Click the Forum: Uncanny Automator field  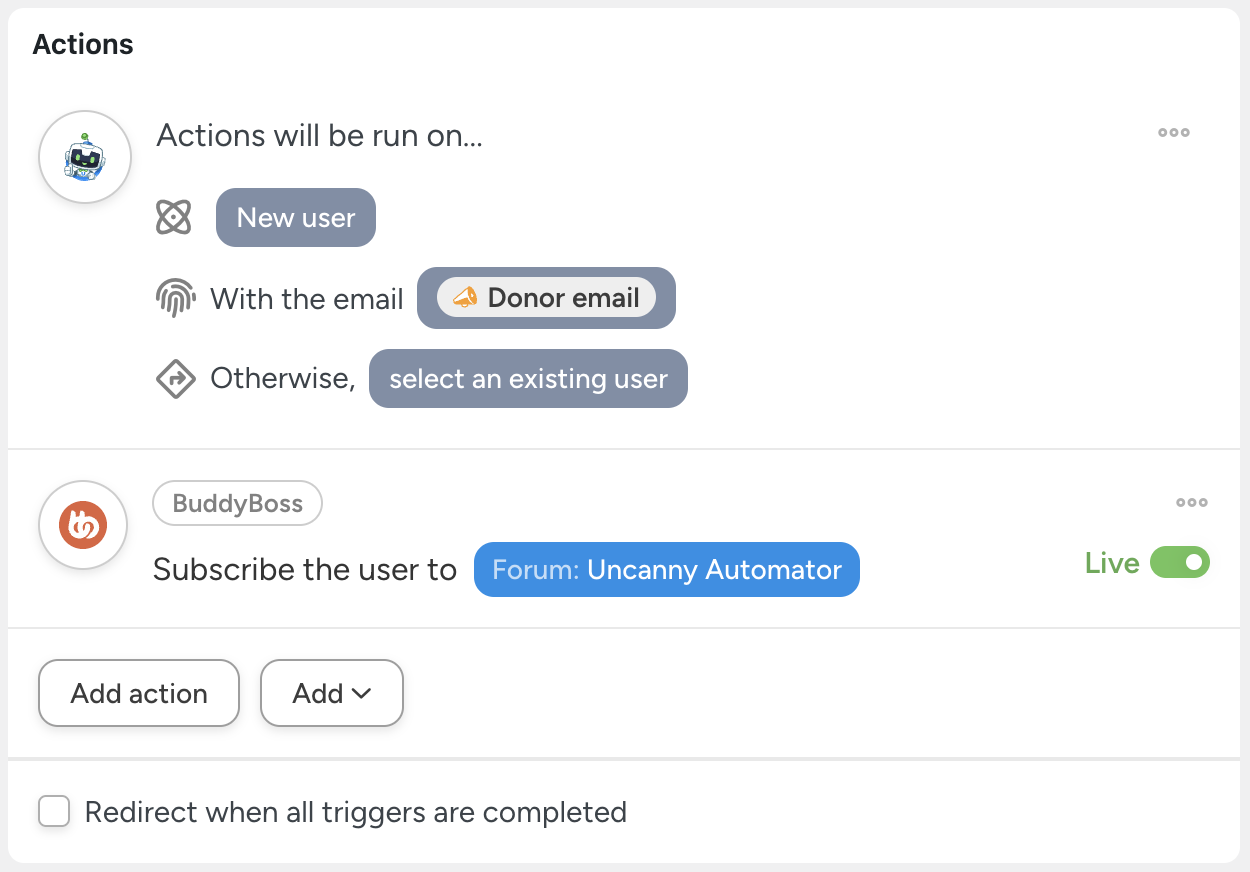pyautogui.click(x=666, y=570)
